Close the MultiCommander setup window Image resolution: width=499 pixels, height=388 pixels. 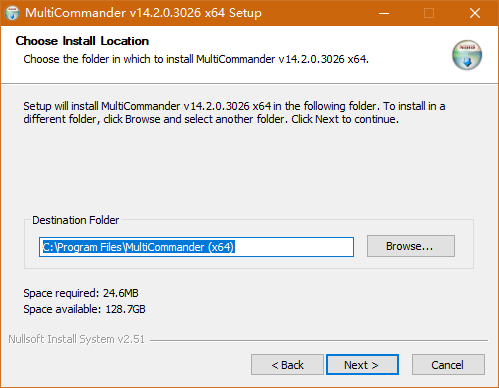click(x=475, y=13)
